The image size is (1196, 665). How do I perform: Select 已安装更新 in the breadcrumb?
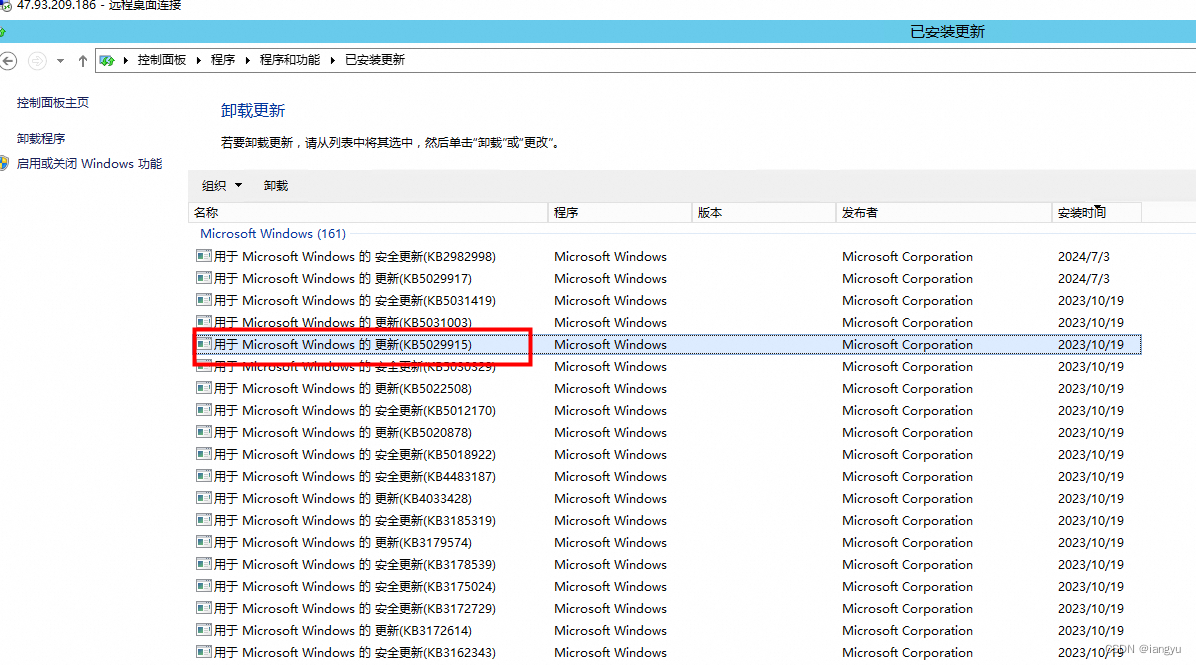coord(375,59)
